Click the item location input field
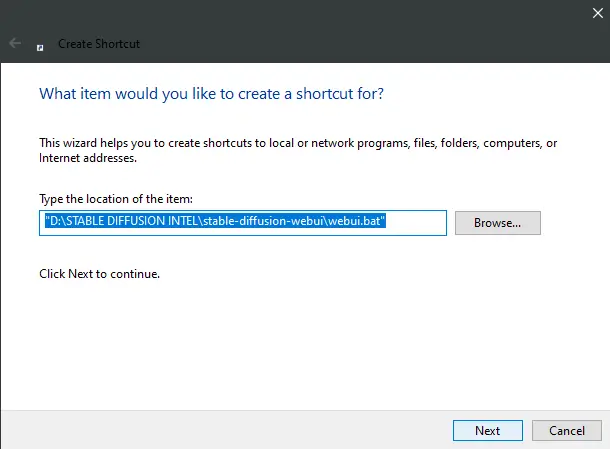 pyautogui.click(x=243, y=223)
